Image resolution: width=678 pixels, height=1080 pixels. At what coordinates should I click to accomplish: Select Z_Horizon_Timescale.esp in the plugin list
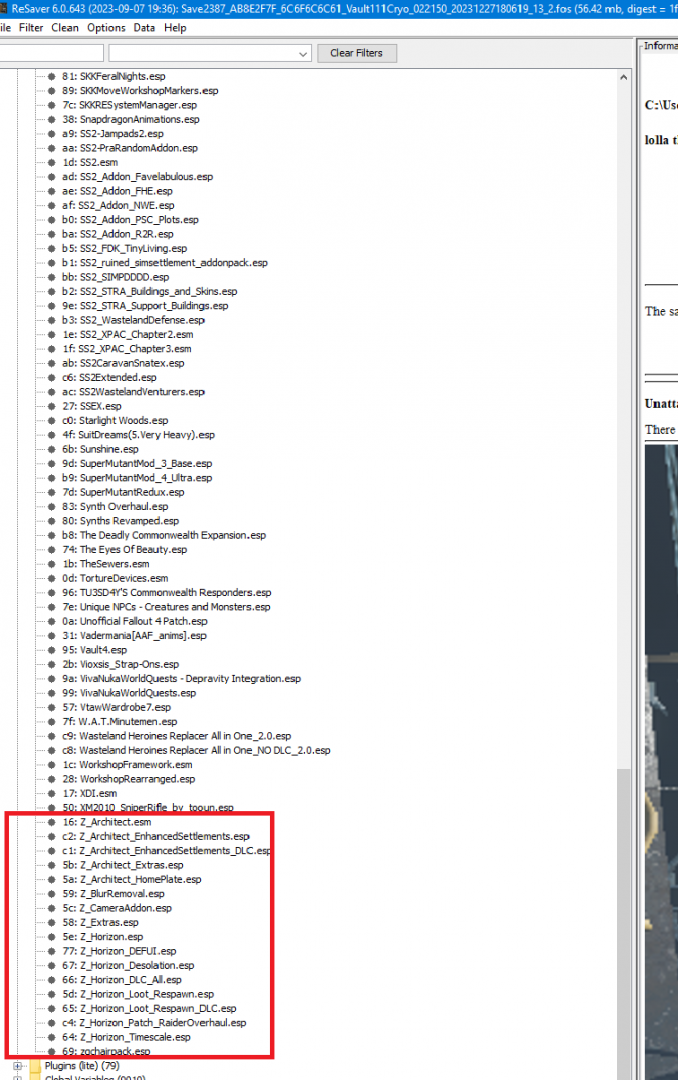click(134, 1037)
